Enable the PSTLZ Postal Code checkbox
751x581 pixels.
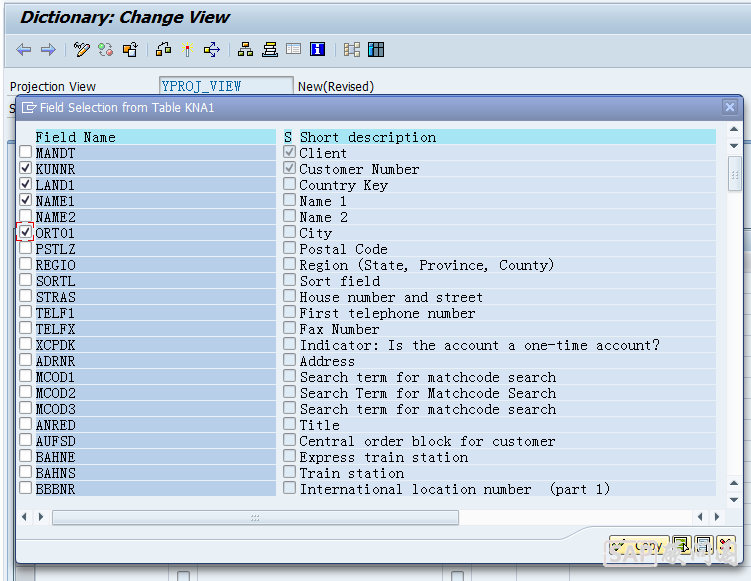pos(25,249)
